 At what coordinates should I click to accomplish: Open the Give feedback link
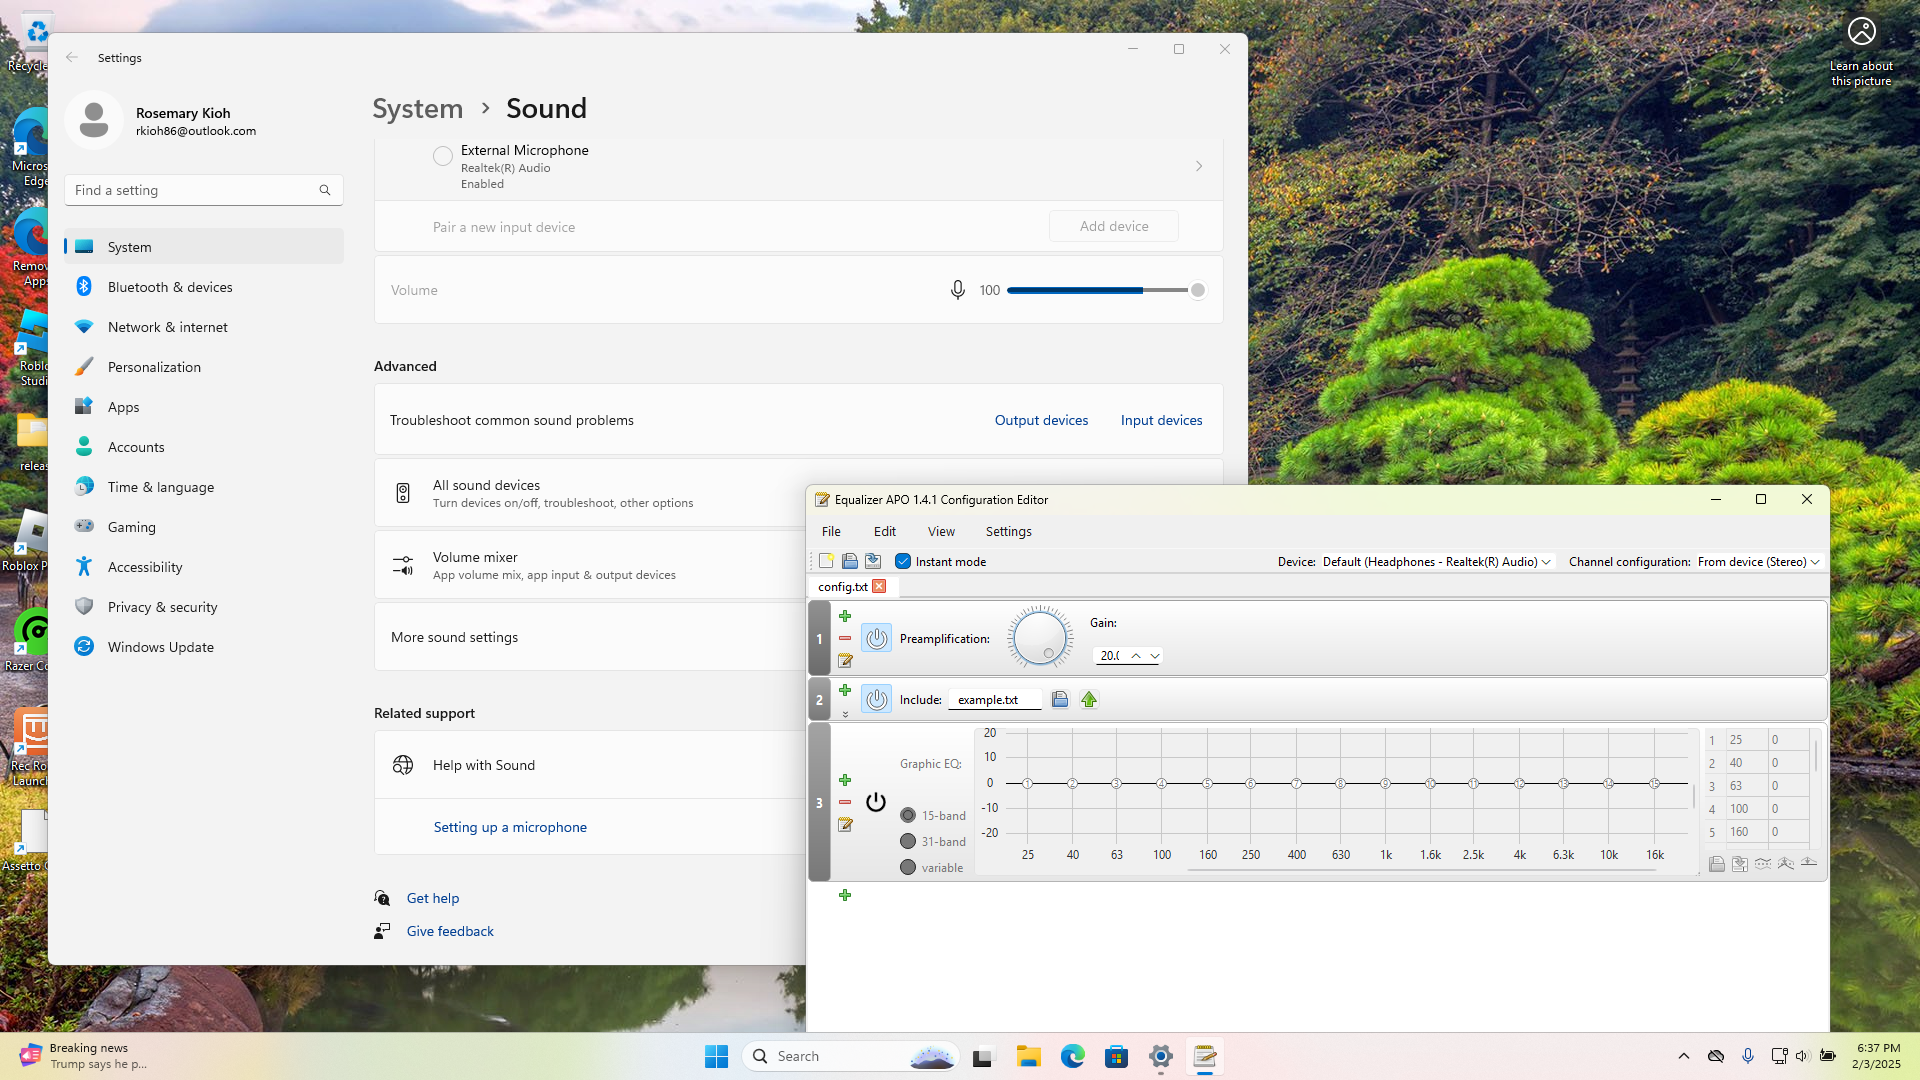coord(450,931)
